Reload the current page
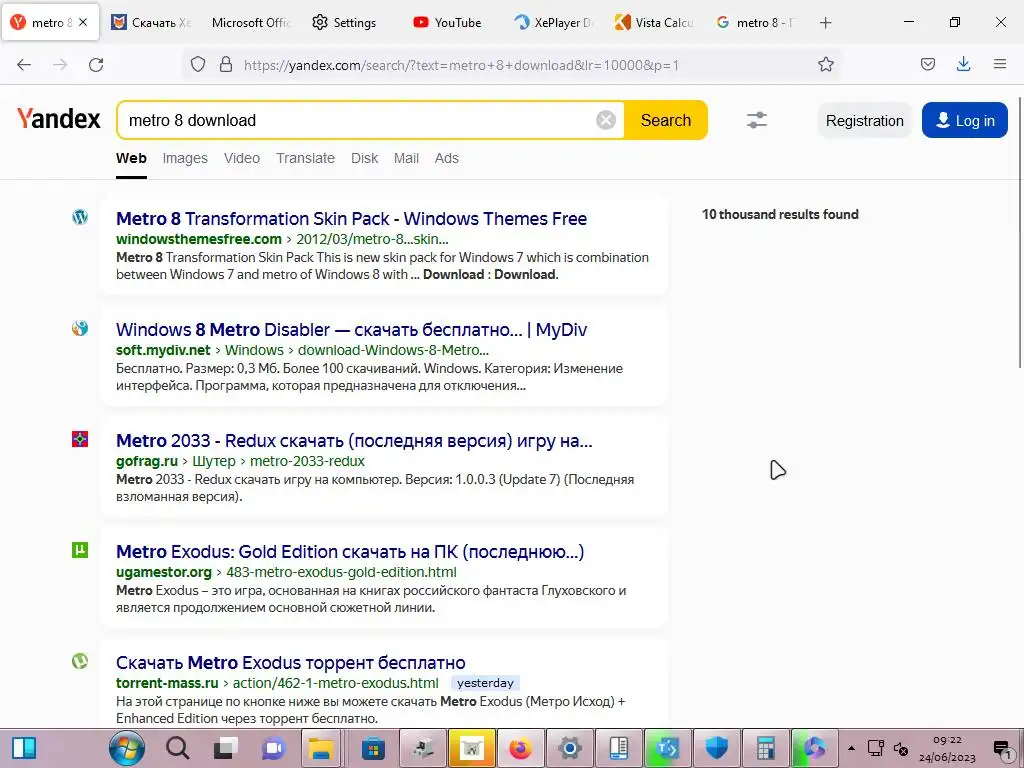Image resolution: width=1024 pixels, height=768 pixels. point(96,65)
